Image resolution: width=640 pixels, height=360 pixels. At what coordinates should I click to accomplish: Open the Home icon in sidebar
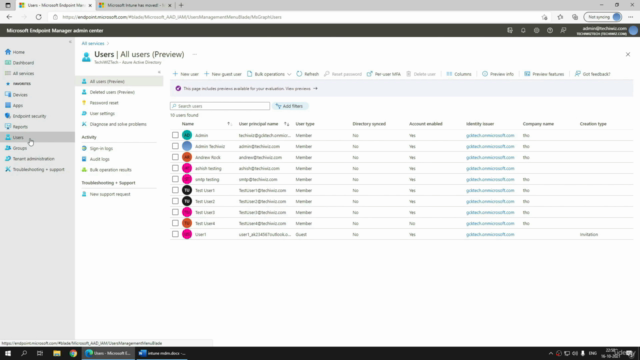(8, 52)
